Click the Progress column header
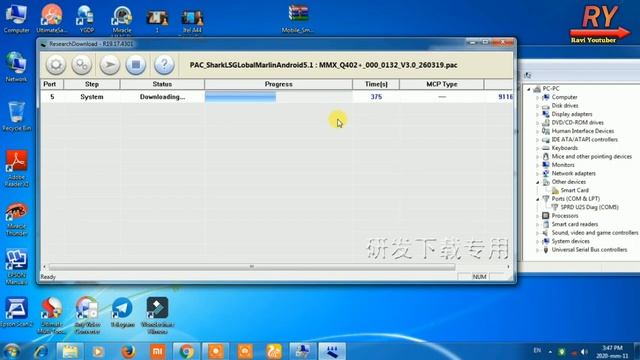This screenshot has width=640, height=360. click(278, 84)
